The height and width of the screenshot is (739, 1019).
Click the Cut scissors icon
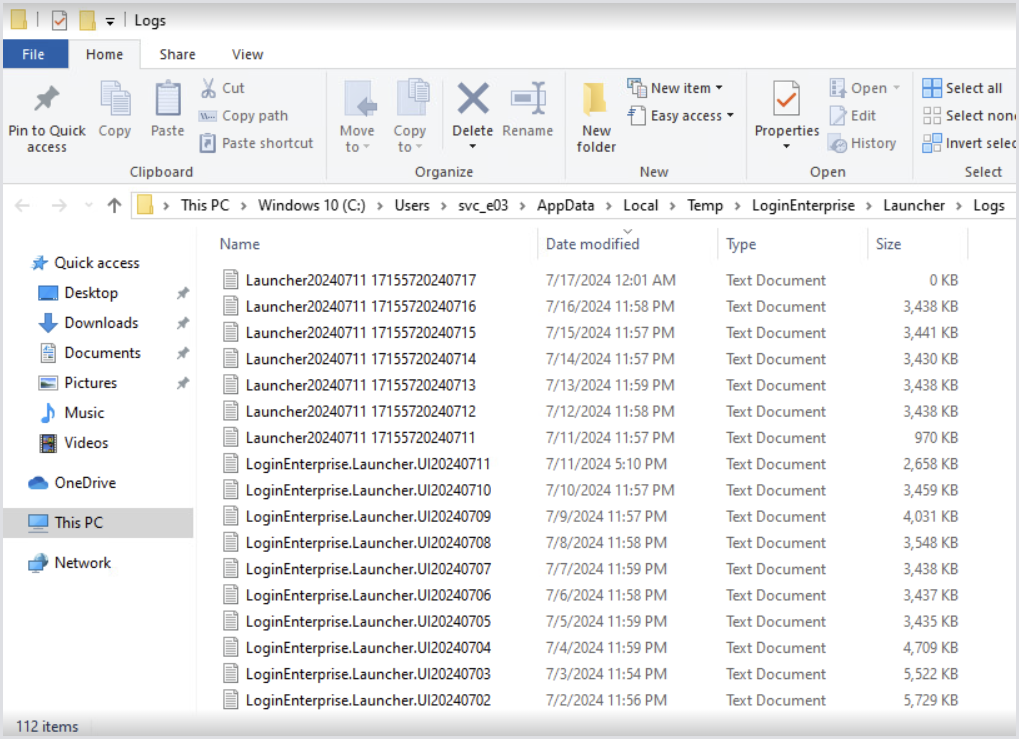coord(209,88)
